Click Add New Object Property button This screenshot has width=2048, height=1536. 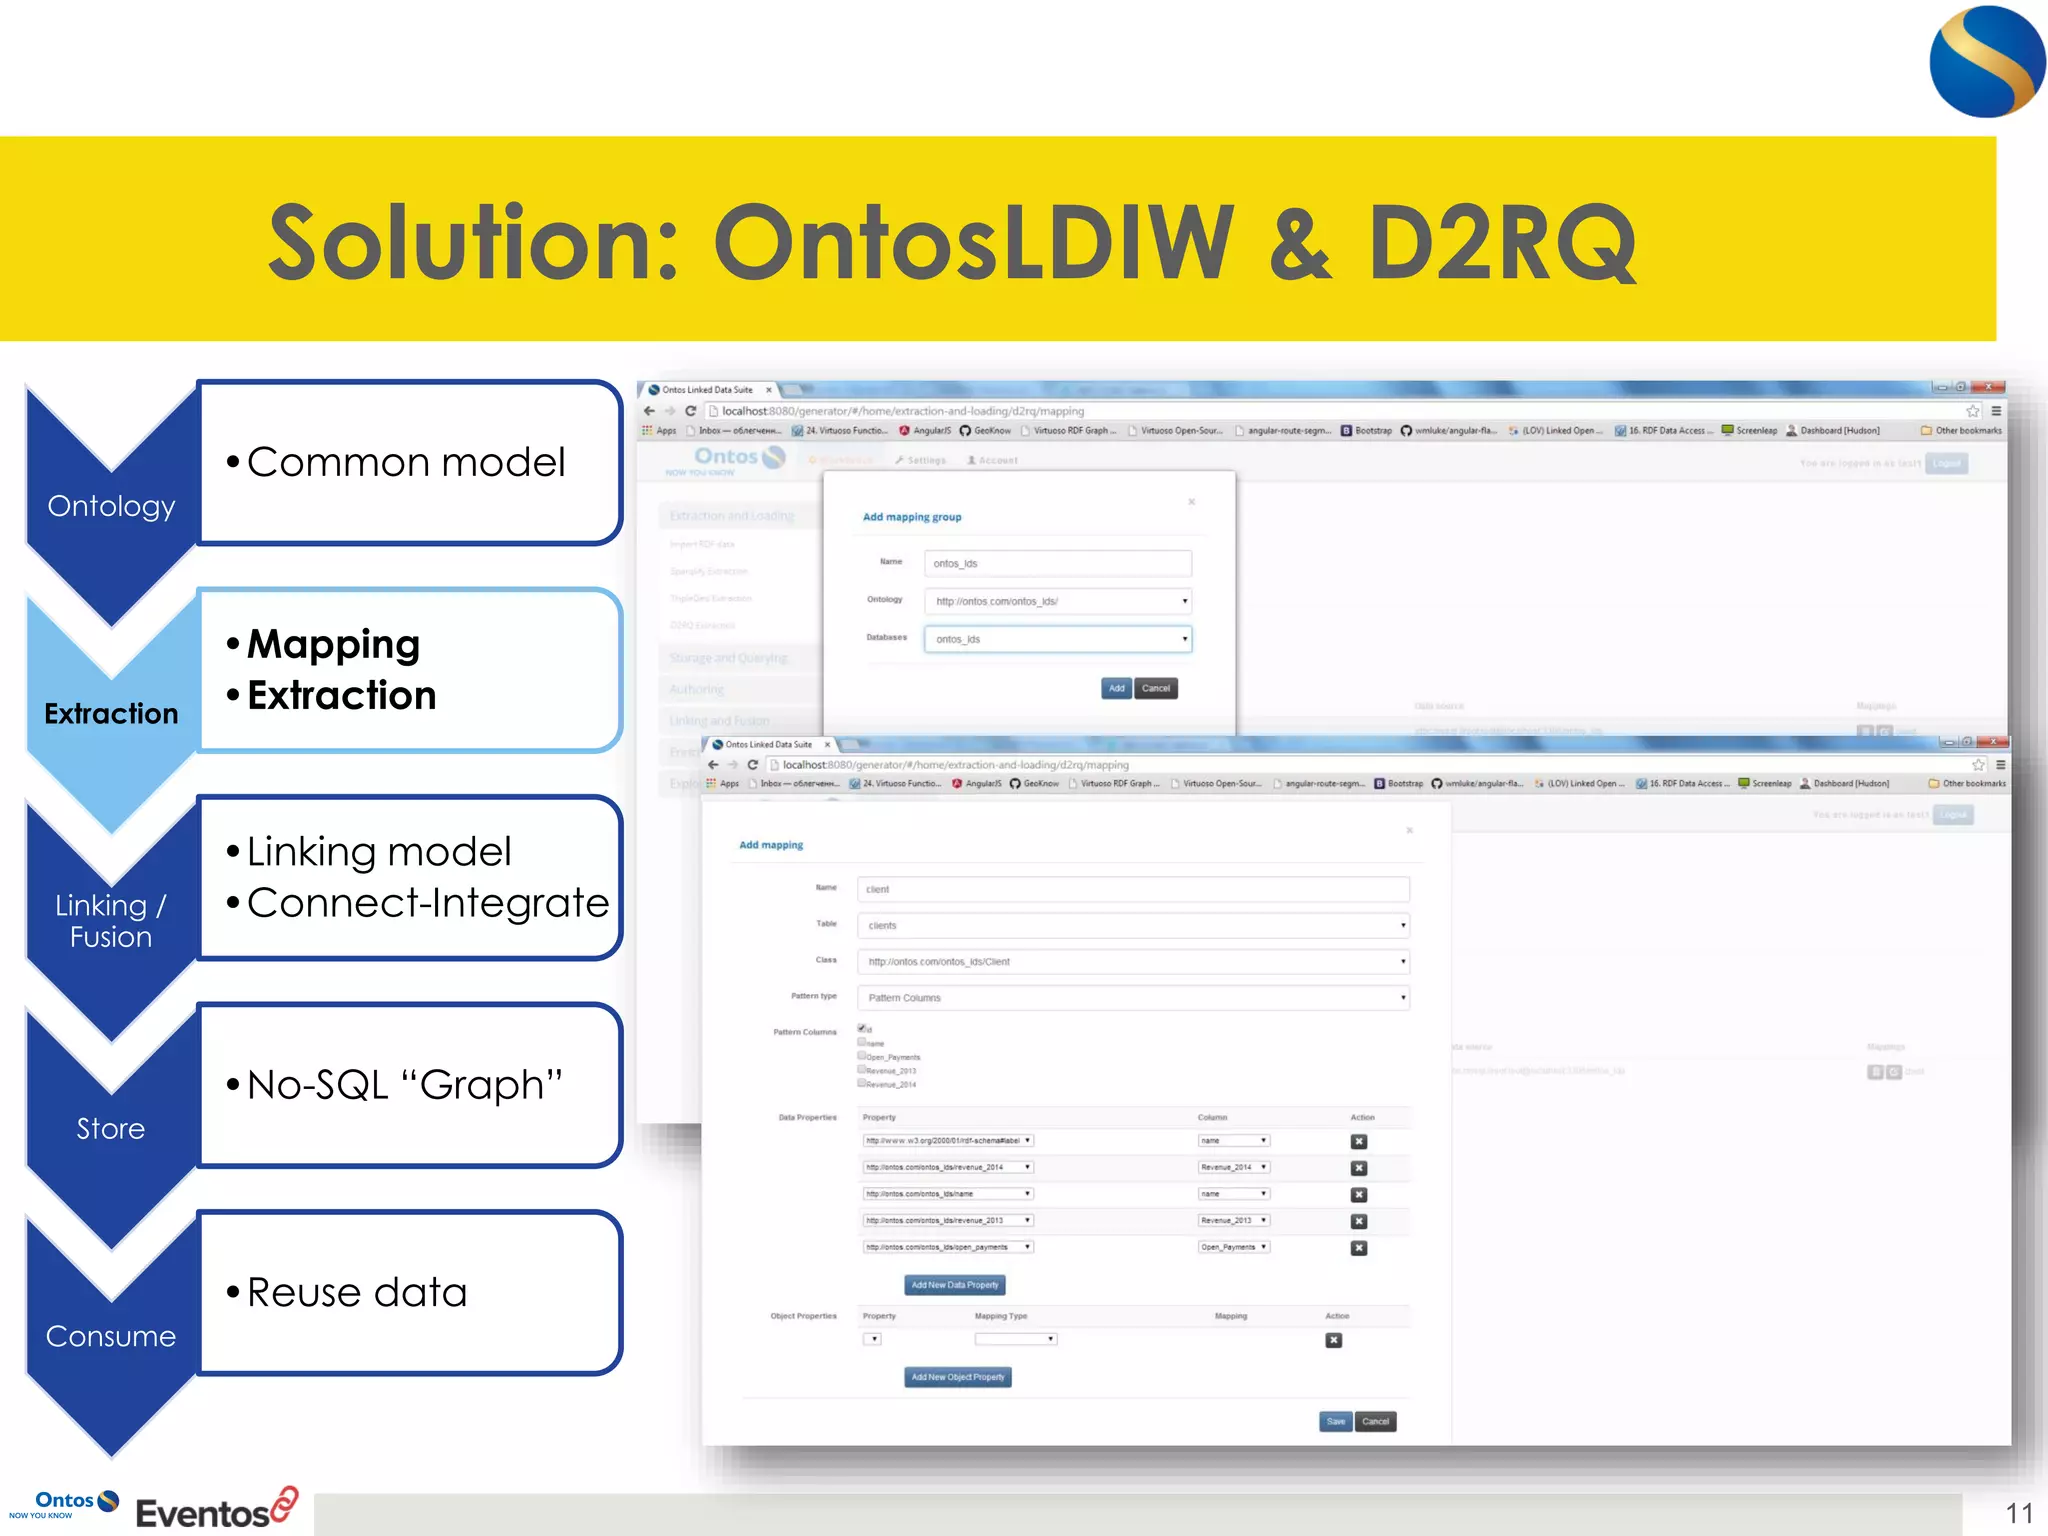[x=958, y=1378]
